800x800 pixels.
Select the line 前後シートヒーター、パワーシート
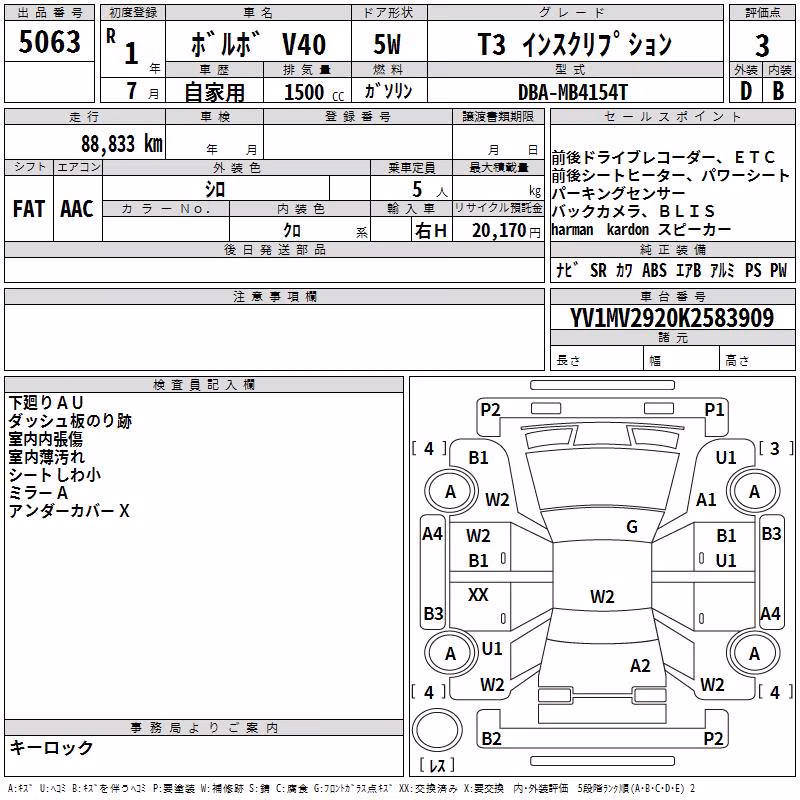click(x=671, y=176)
